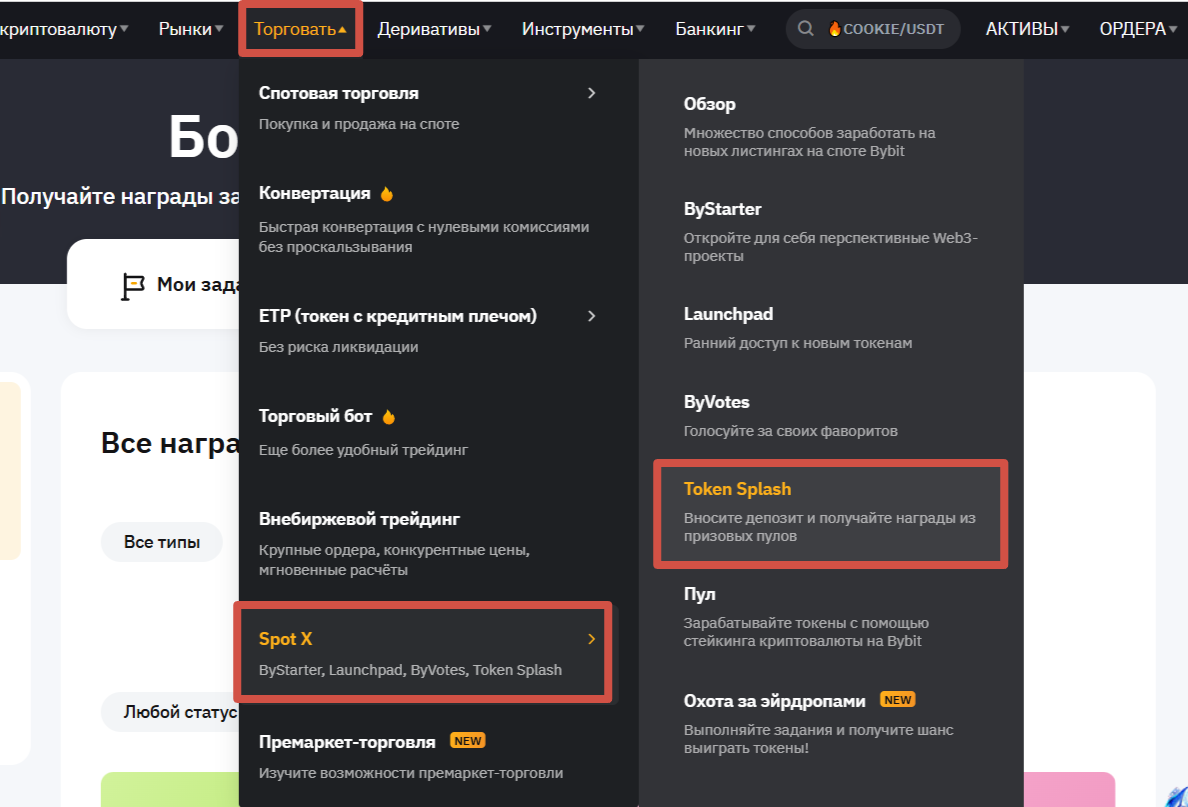Screen dimensions: 1188x807
Task: Open the Рынки dropdown menu
Action: click(x=191, y=29)
